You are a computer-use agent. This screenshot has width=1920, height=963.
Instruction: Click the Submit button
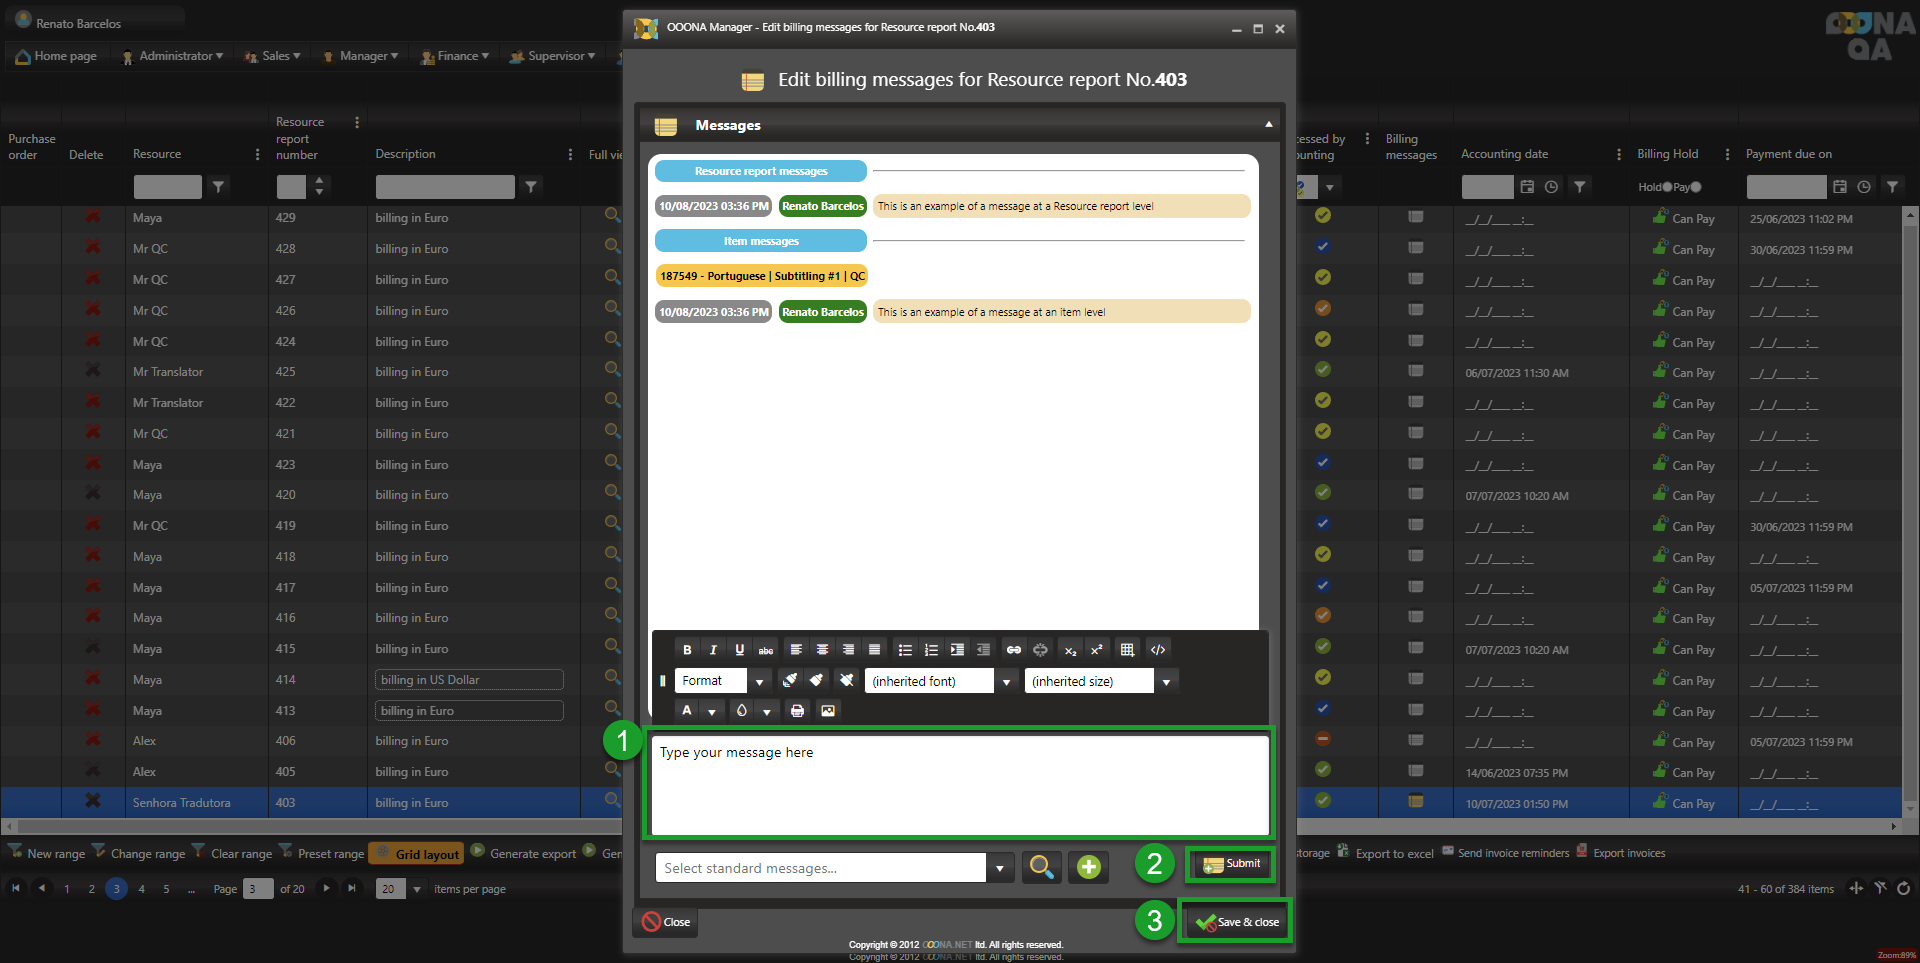point(1231,864)
